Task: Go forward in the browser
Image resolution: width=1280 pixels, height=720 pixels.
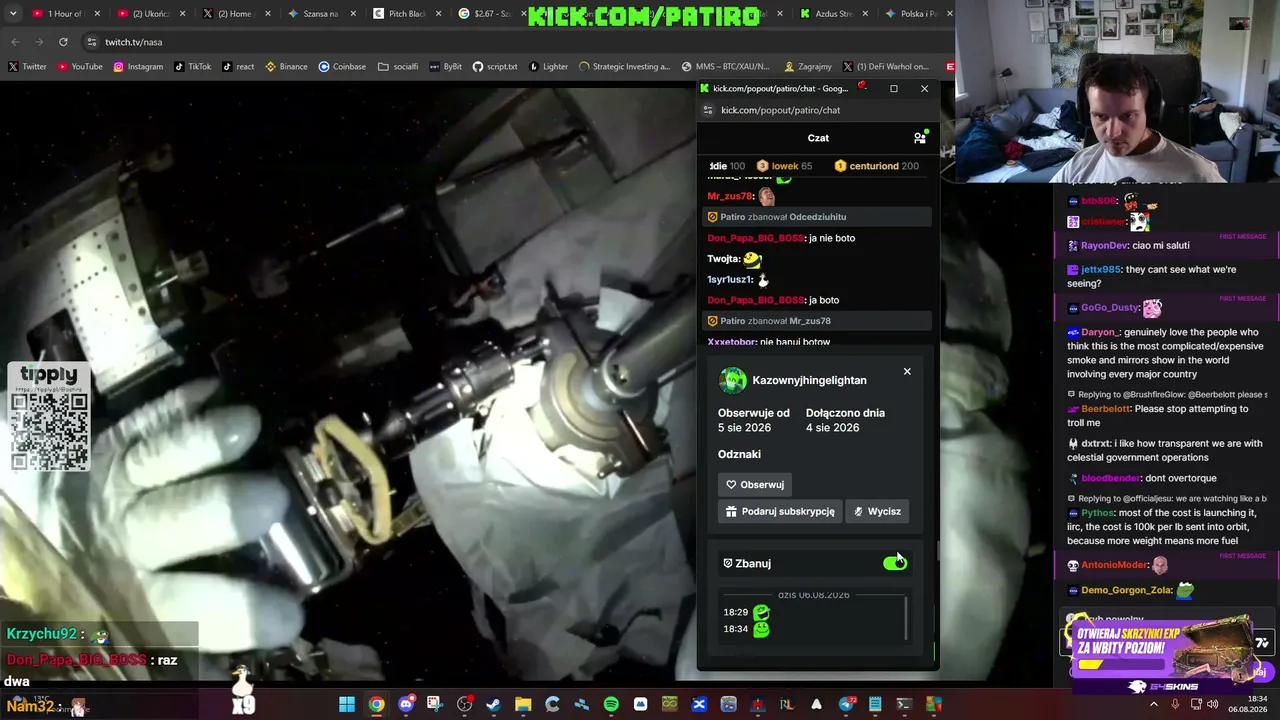Action: click(39, 42)
